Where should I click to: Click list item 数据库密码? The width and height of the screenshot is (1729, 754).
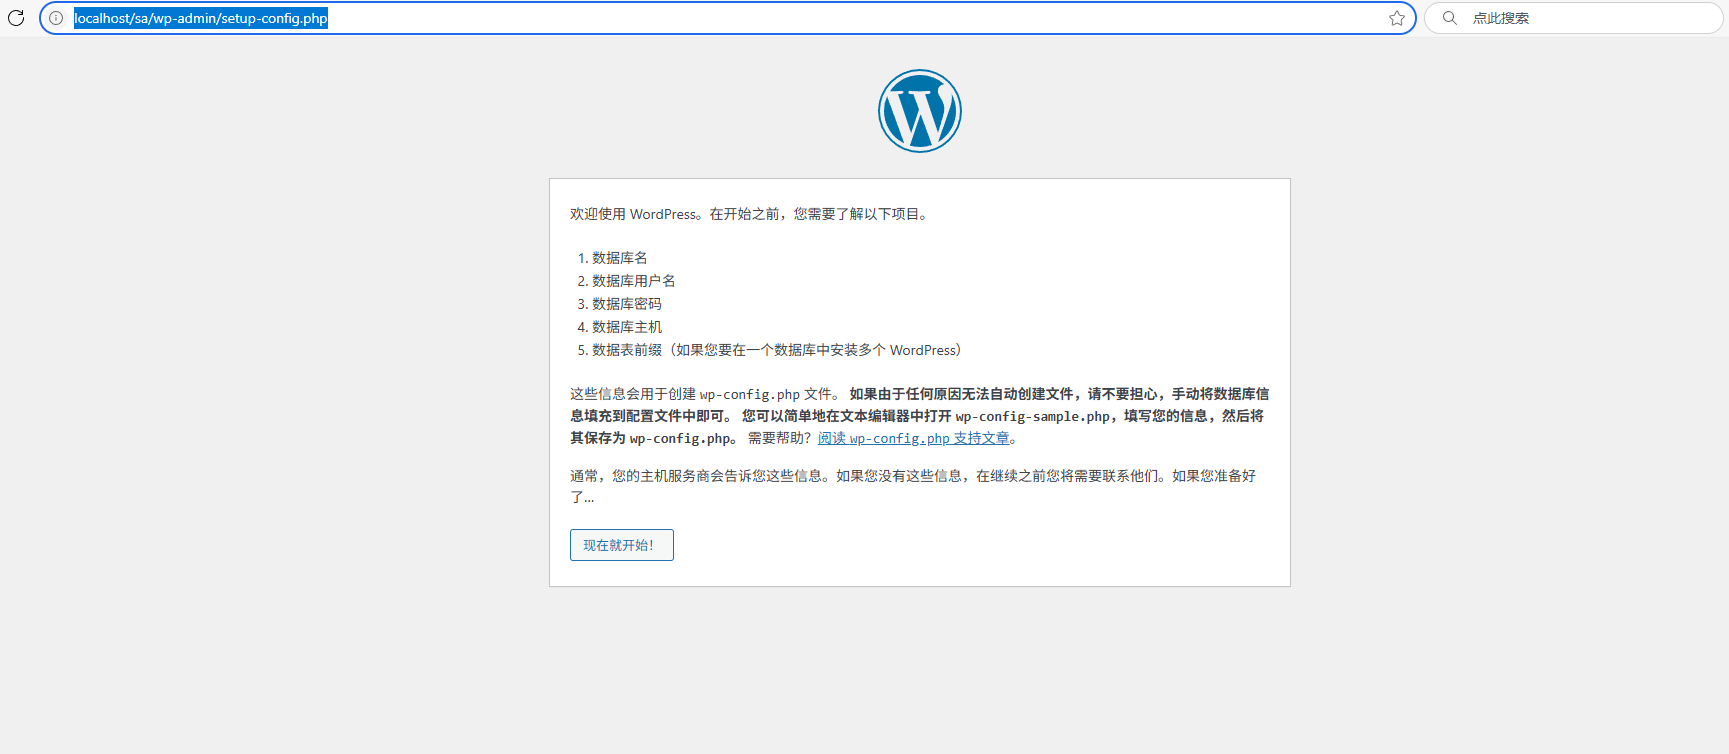[627, 304]
